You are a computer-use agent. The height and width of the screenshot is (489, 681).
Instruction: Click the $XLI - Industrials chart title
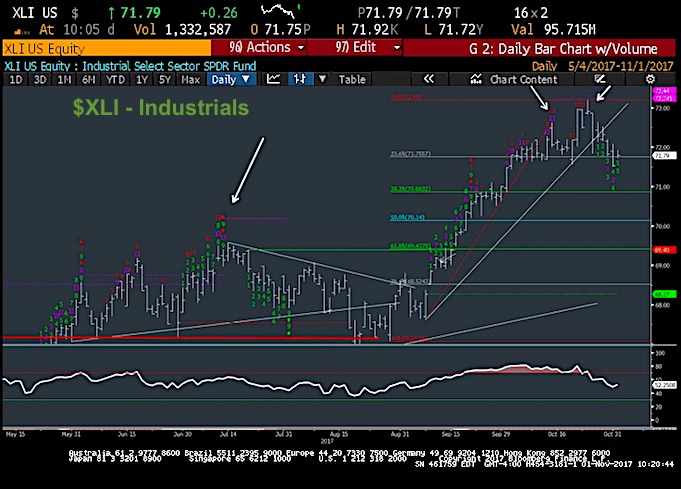161,108
